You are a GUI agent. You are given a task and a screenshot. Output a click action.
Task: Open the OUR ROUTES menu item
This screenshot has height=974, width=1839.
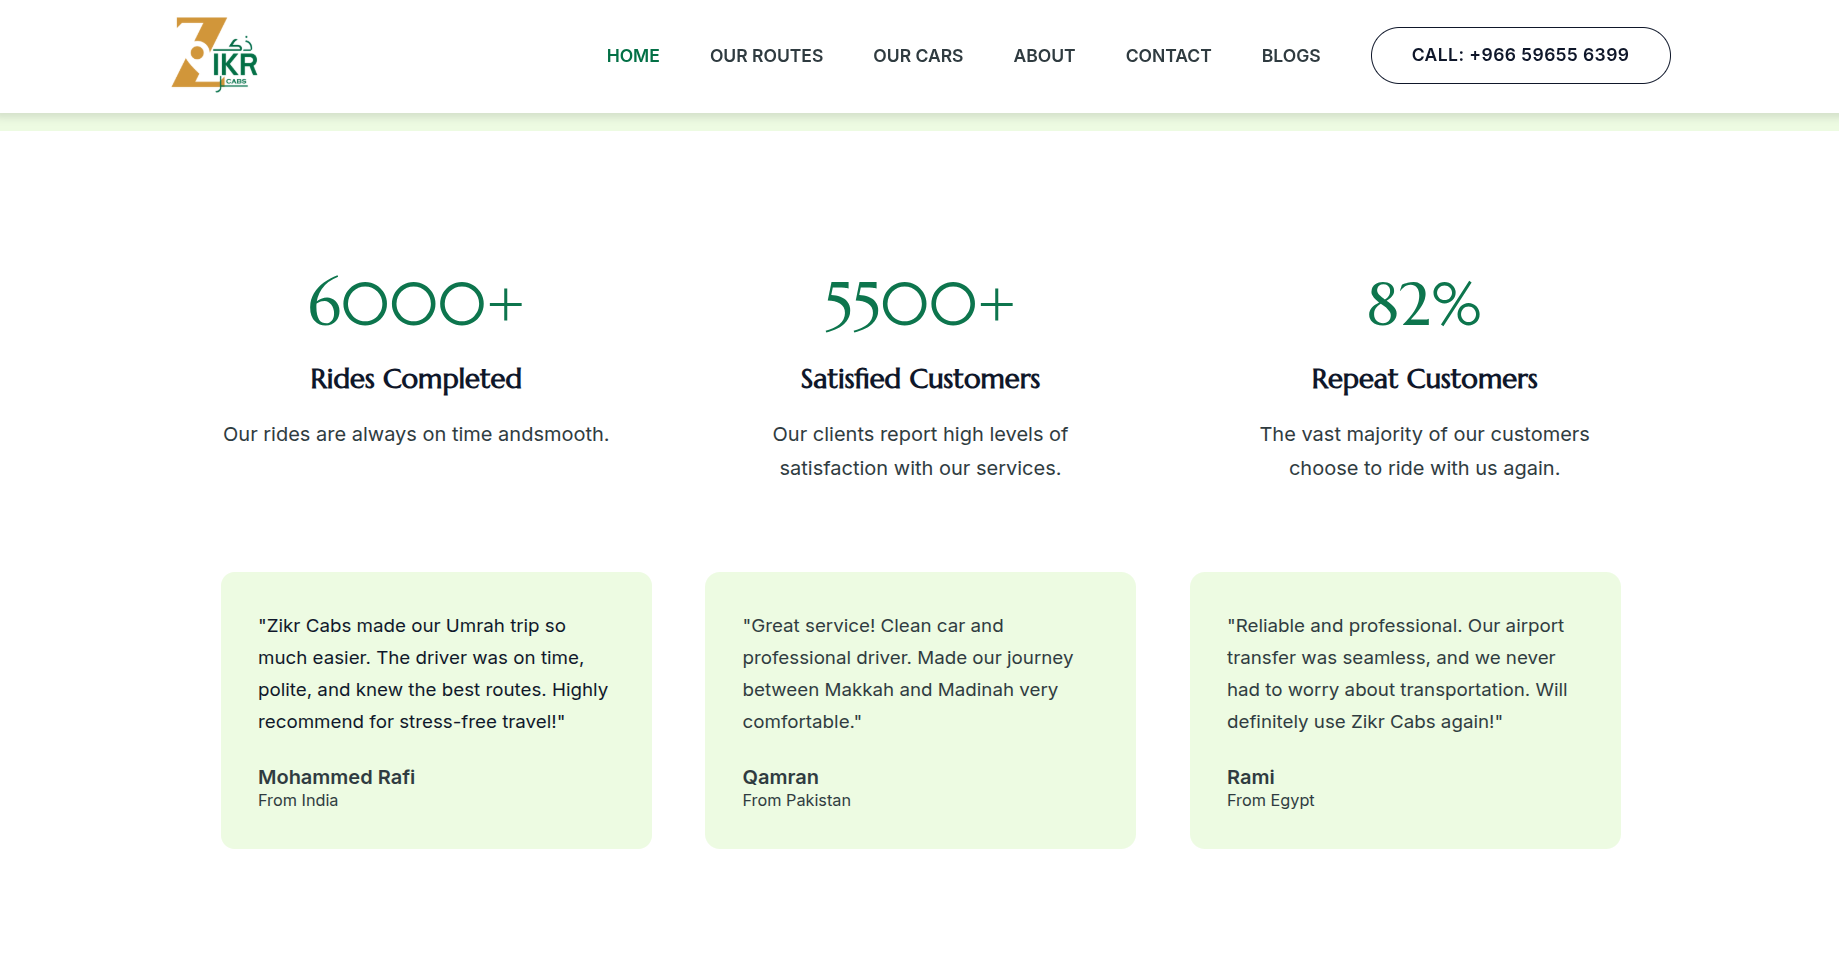(766, 56)
